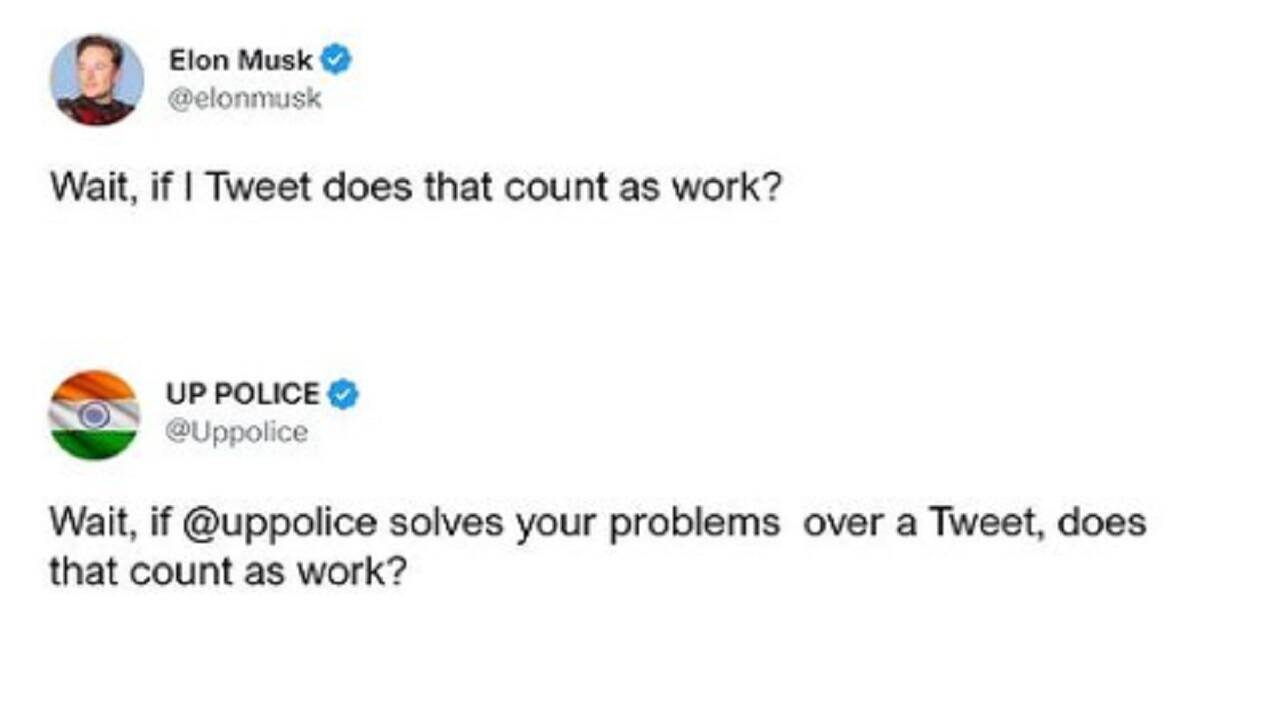The image size is (1280, 720).
Task: Open the UP POLICE flag avatar
Action: [94, 415]
